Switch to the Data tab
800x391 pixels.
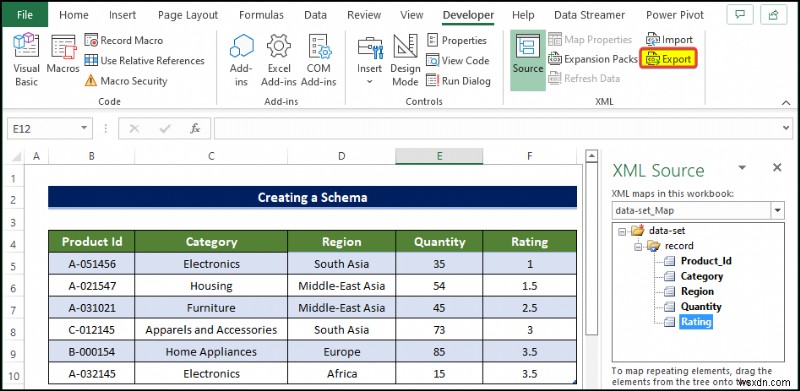315,15
